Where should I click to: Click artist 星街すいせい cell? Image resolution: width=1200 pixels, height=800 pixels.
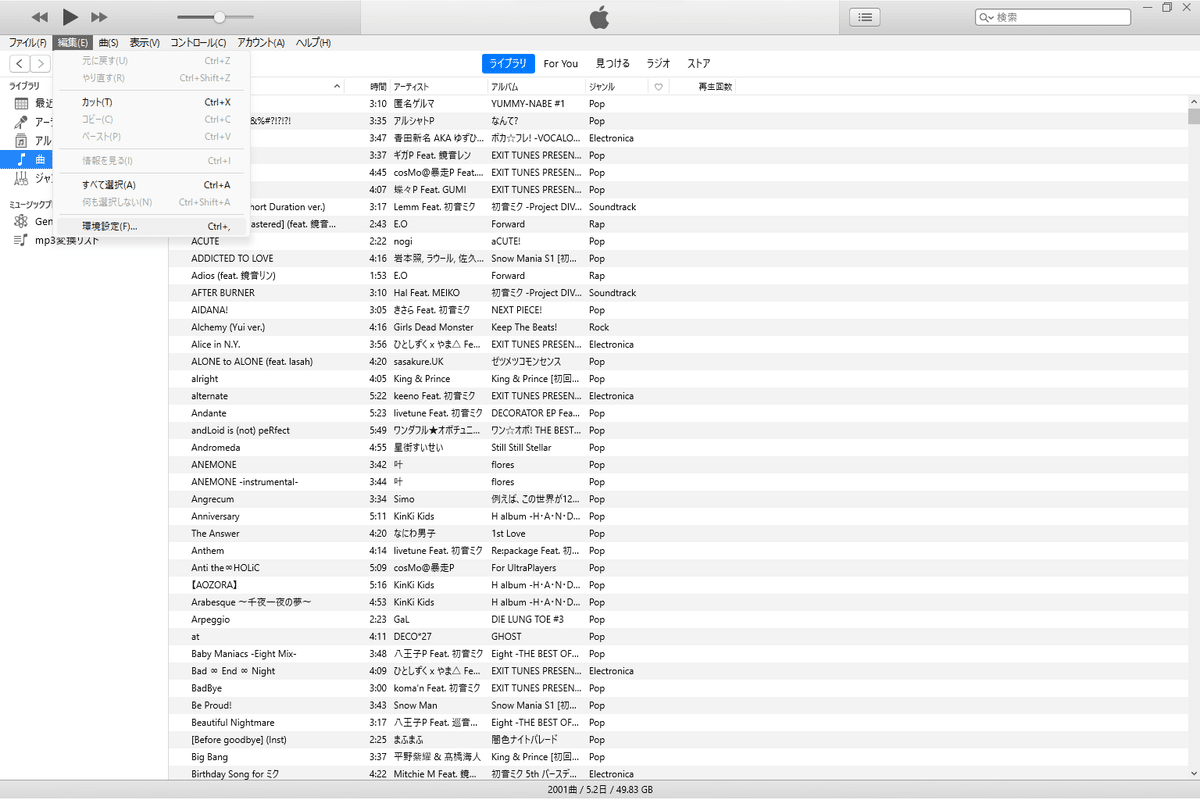(x=418, y=447)
